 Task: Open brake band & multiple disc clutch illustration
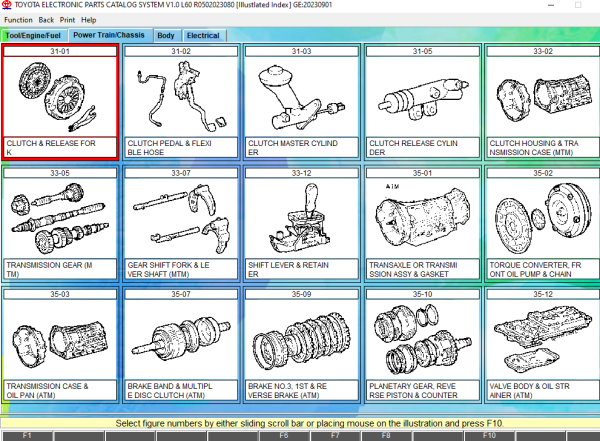click(x=181, y=340)
